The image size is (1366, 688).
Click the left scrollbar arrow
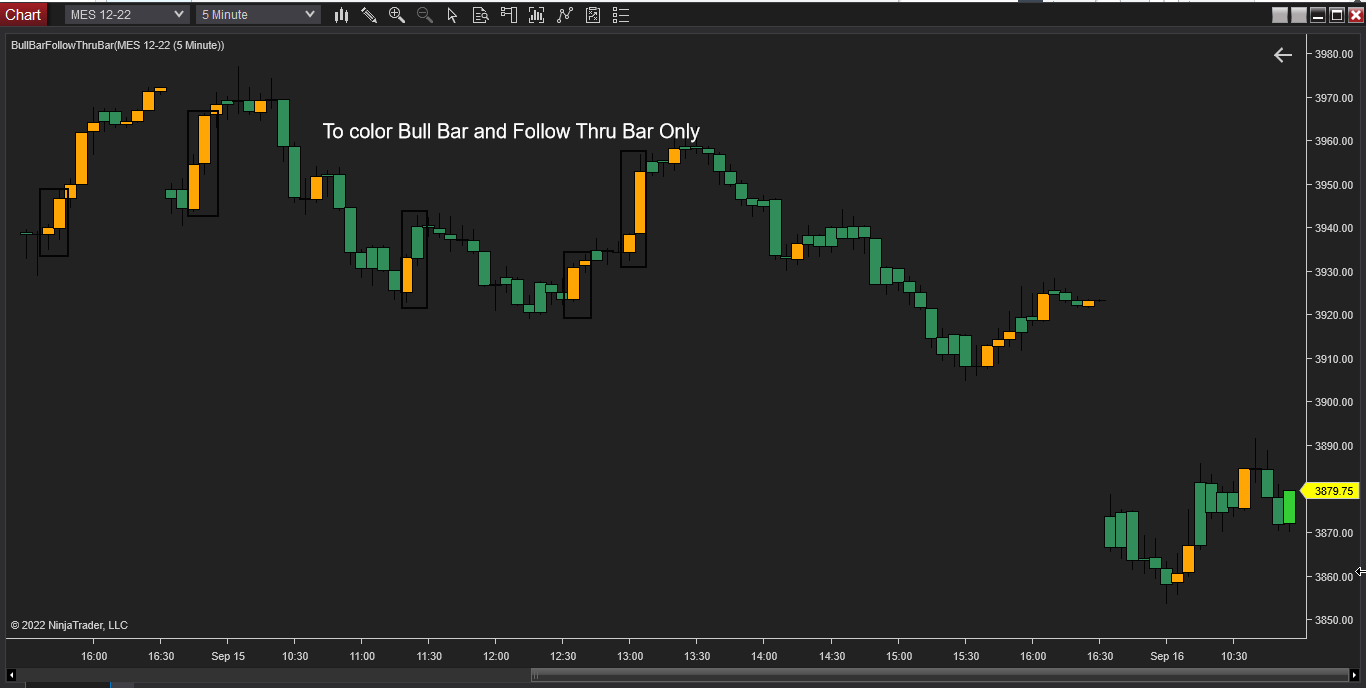coord(11,675)
